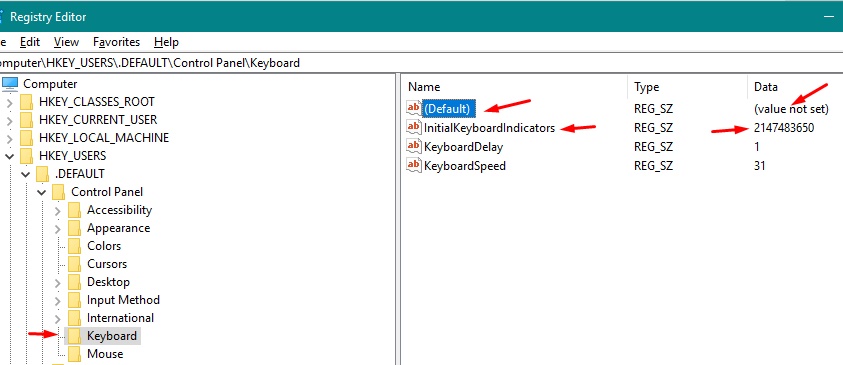Expand the HKEY_CURRENT_USER hive
This screenshot has height=365, width=843.
[x=10, y=120]
